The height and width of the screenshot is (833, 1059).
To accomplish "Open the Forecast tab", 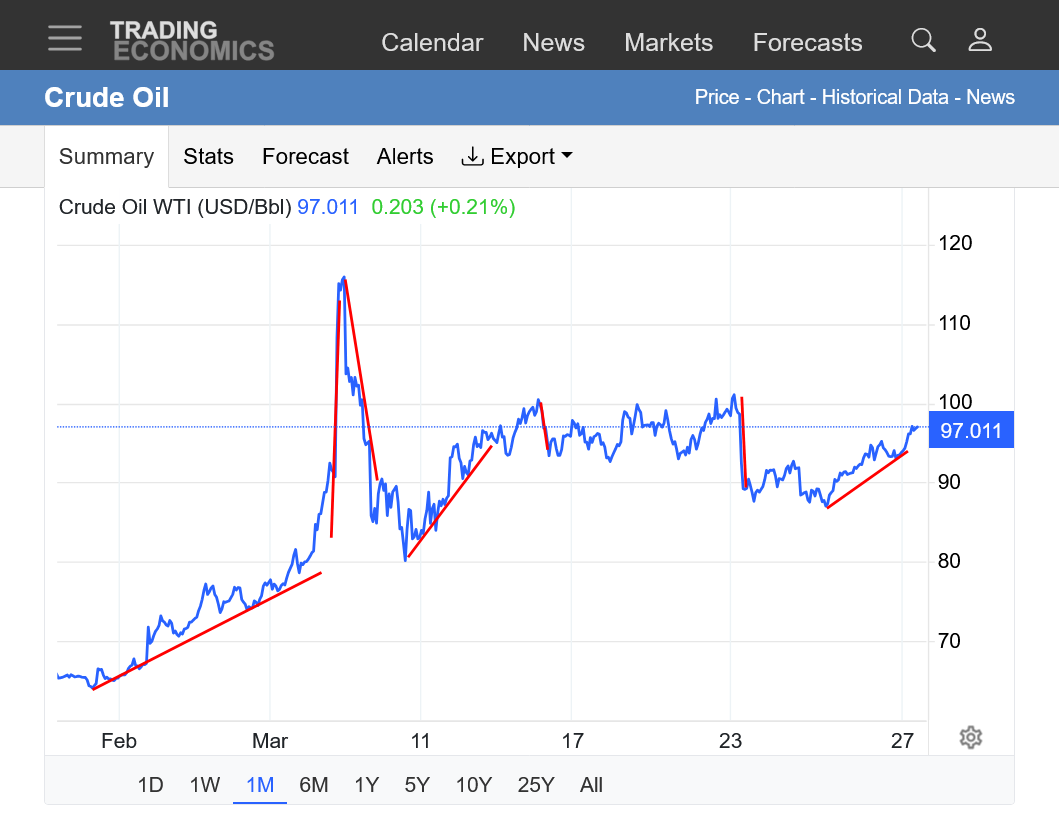I will click(x=305, y=157).
